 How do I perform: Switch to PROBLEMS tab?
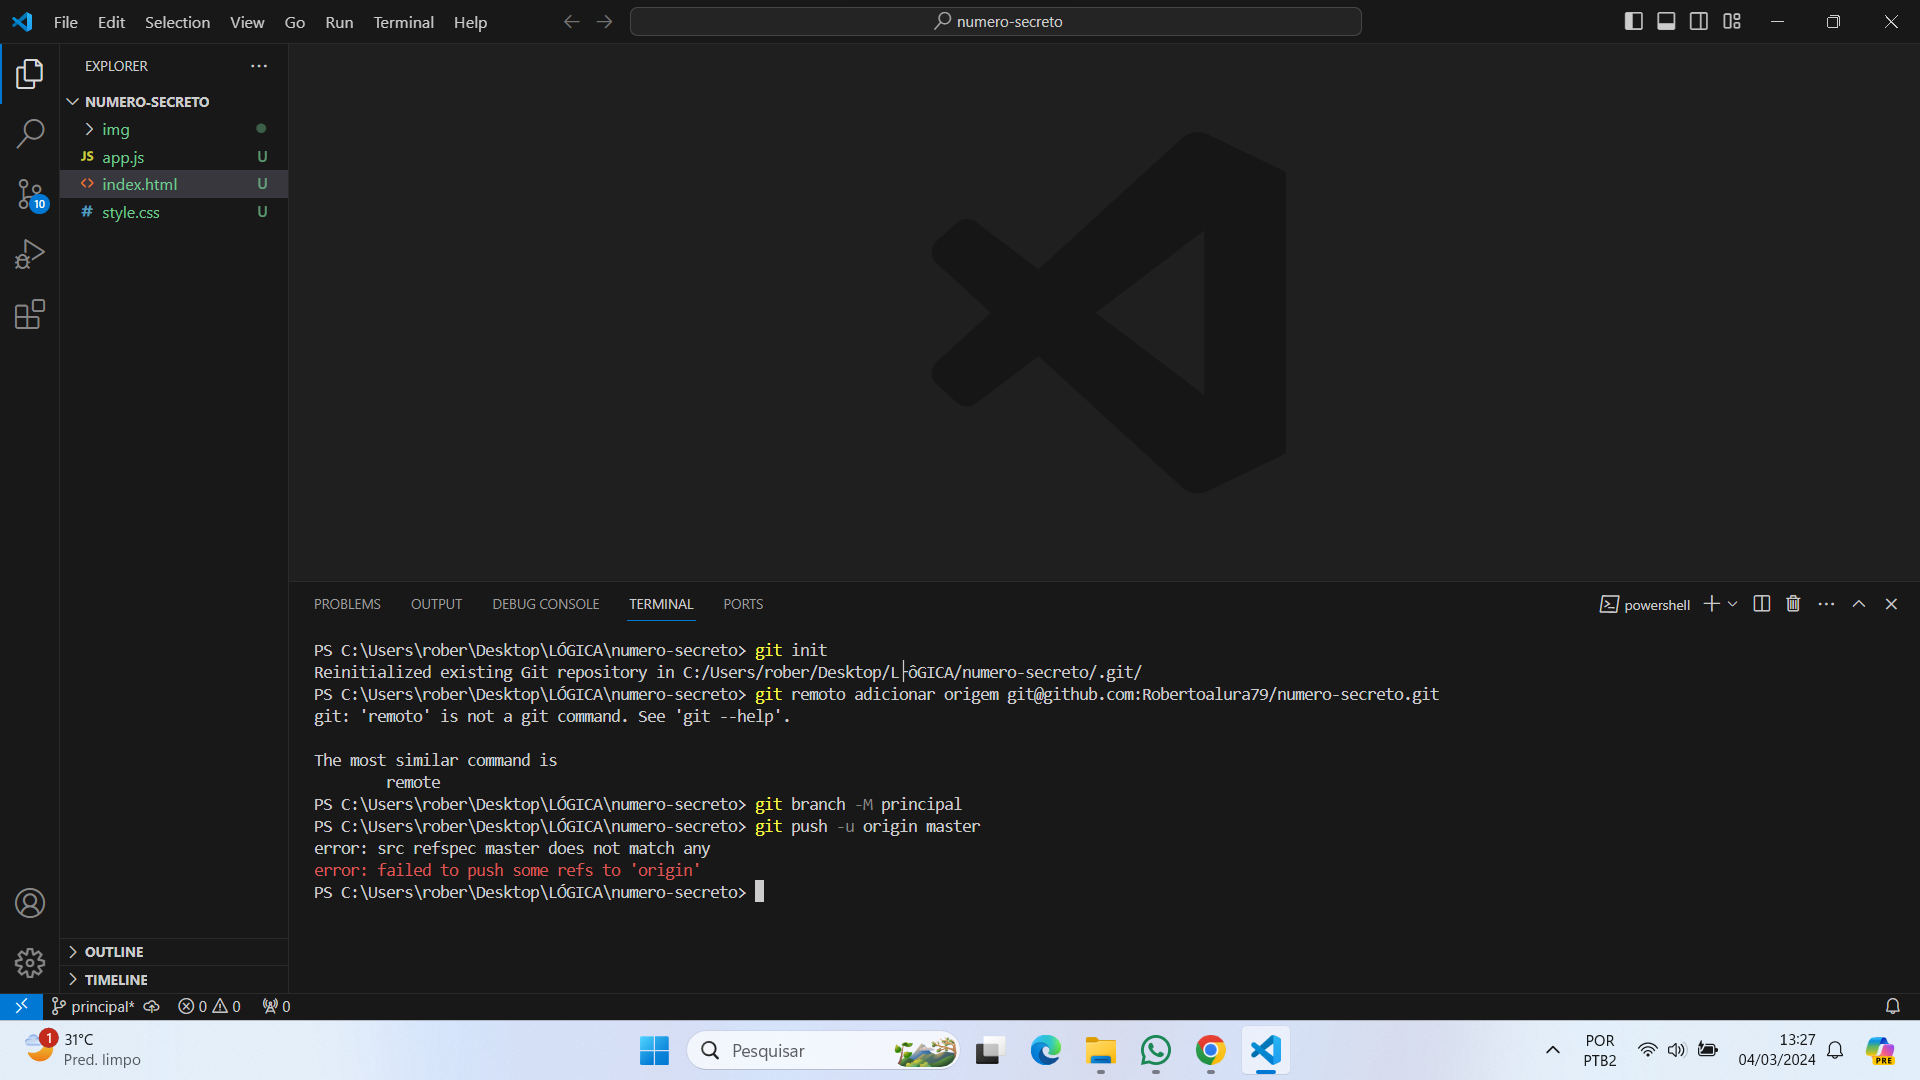tap(347, 604)
